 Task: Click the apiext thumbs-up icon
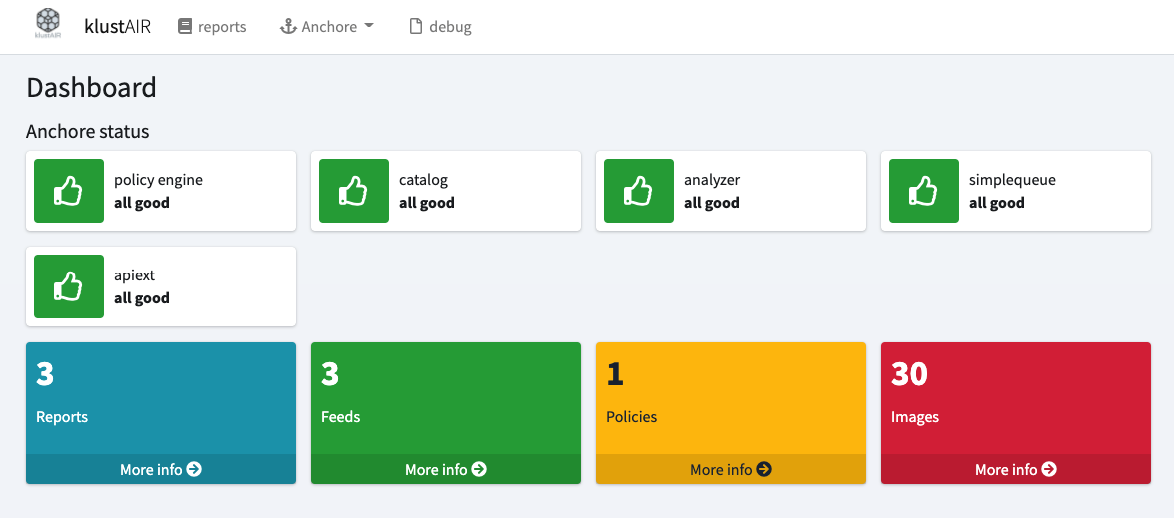click(69, 286)
